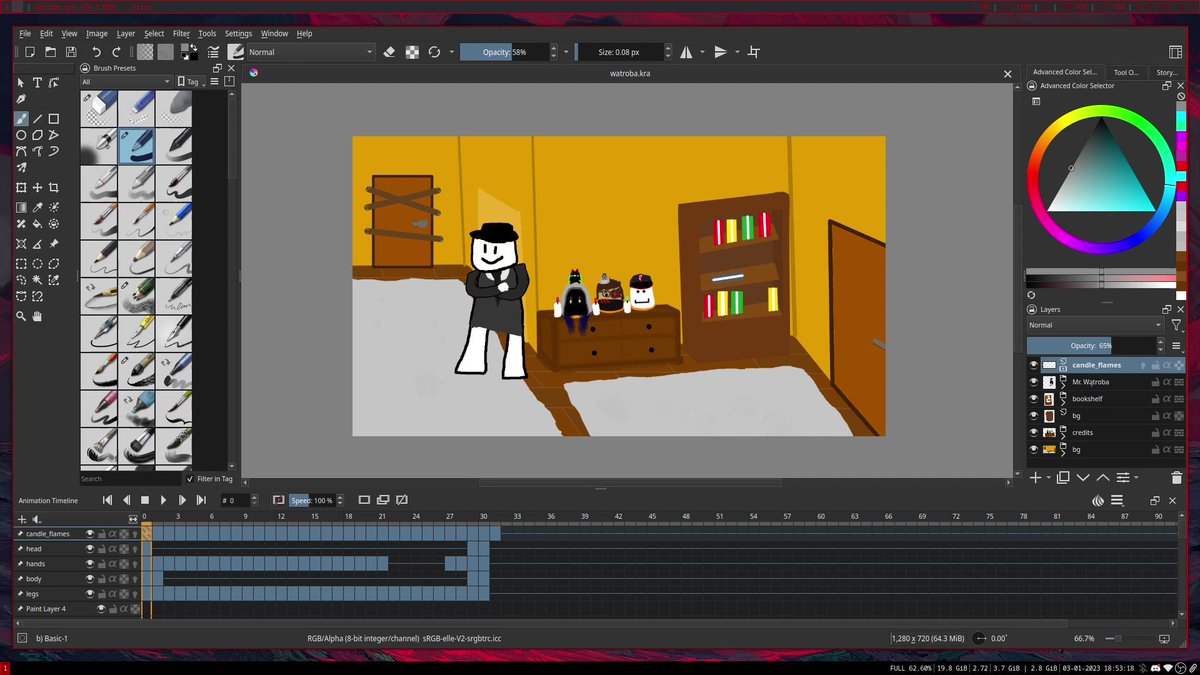1200x675 pixels.
Task: Adjust the brush Opacity slider
Action: tap(504, 52)
